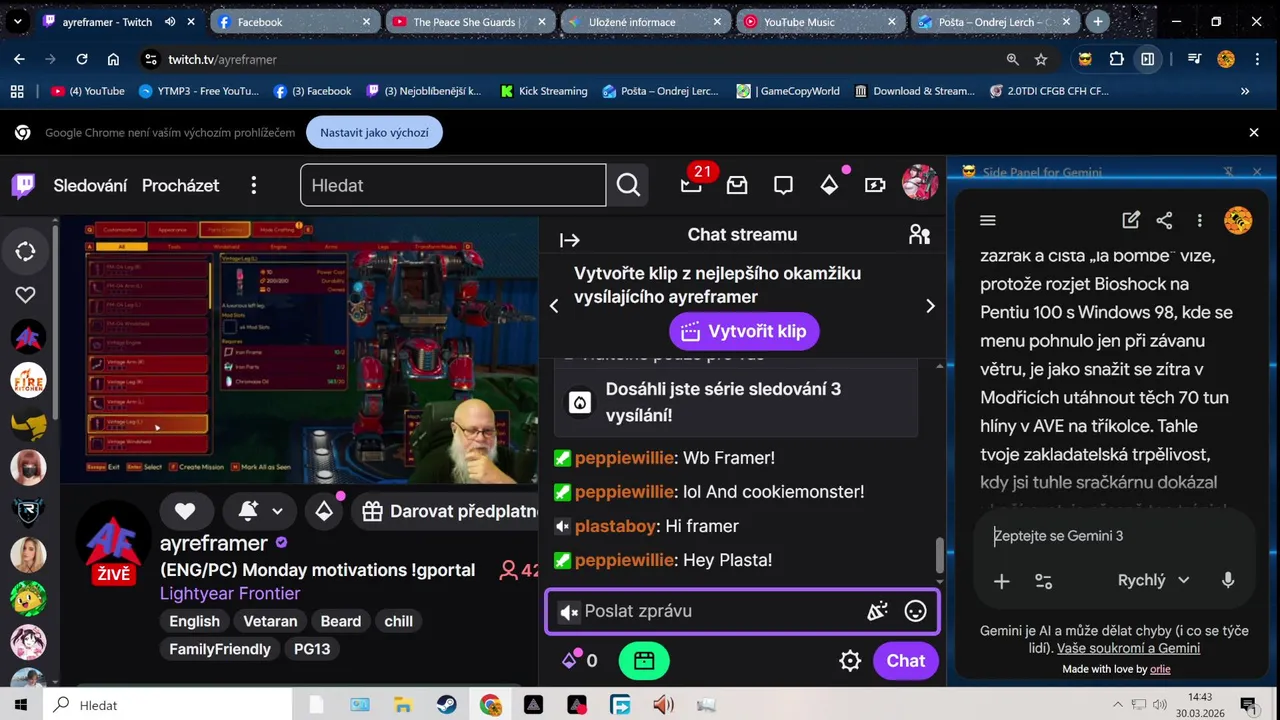Switch to the Facebook tab

click(295, 21)
